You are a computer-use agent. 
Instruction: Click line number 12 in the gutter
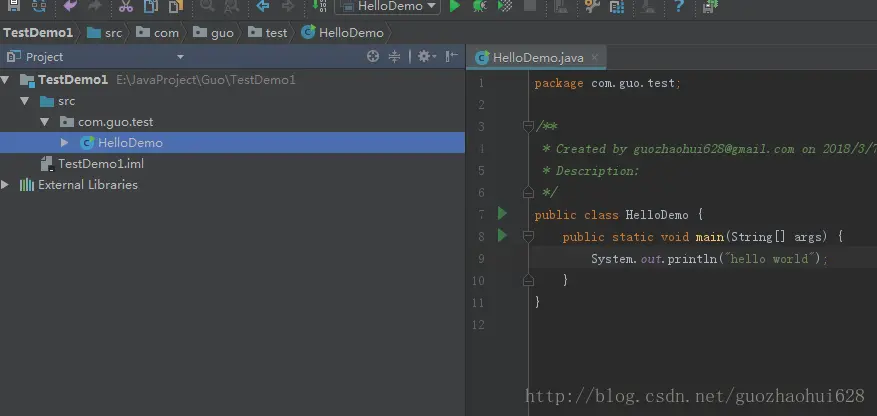point(477,325)
